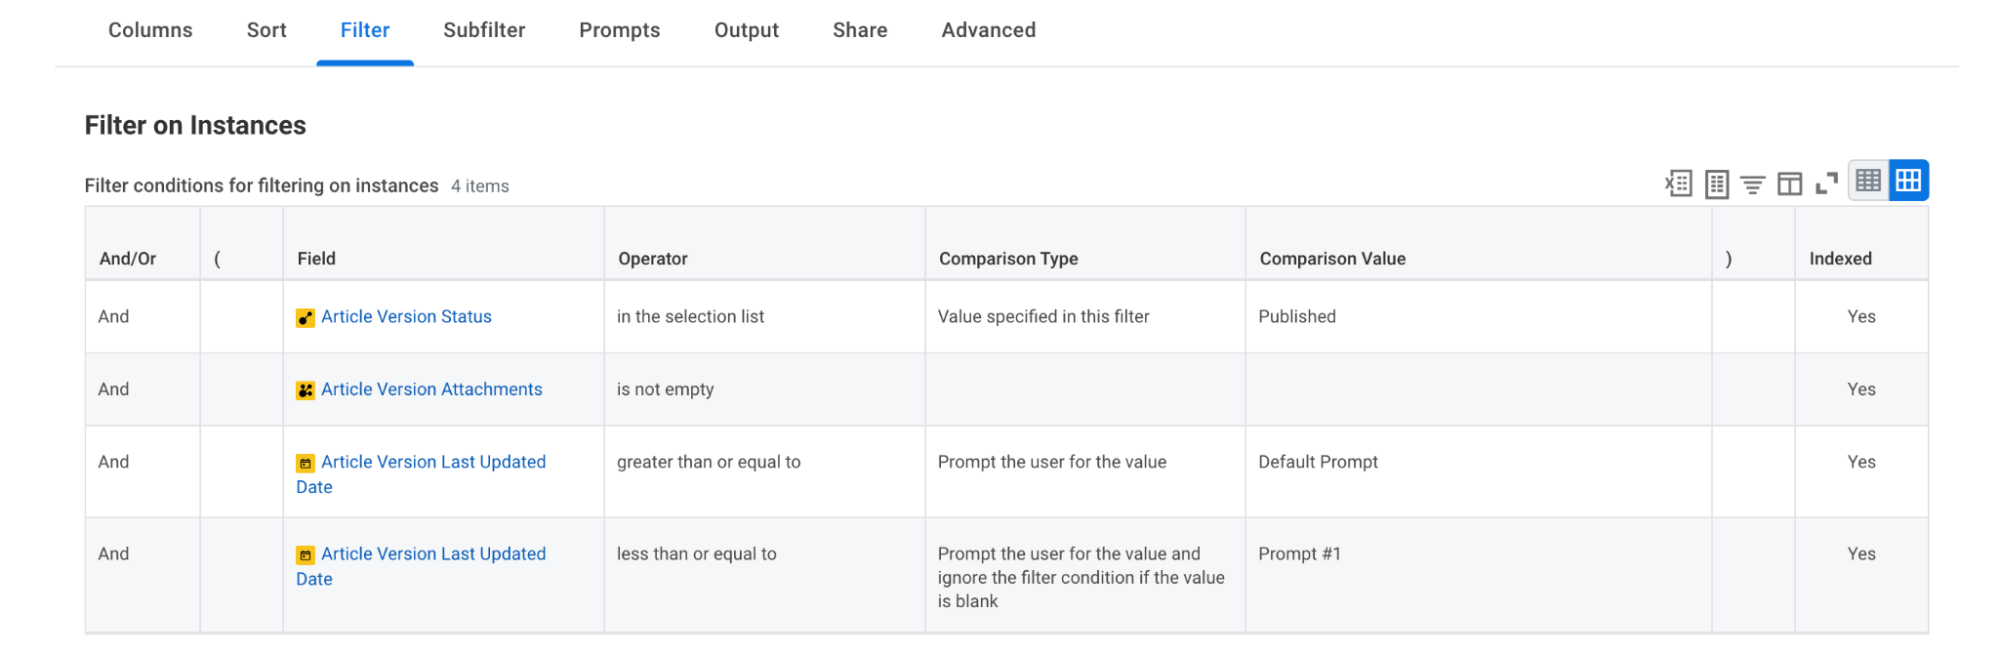The height and width of the screenshot is (668, 1999).
Task: Open the Advanced tab
Action: click(988, 30)
